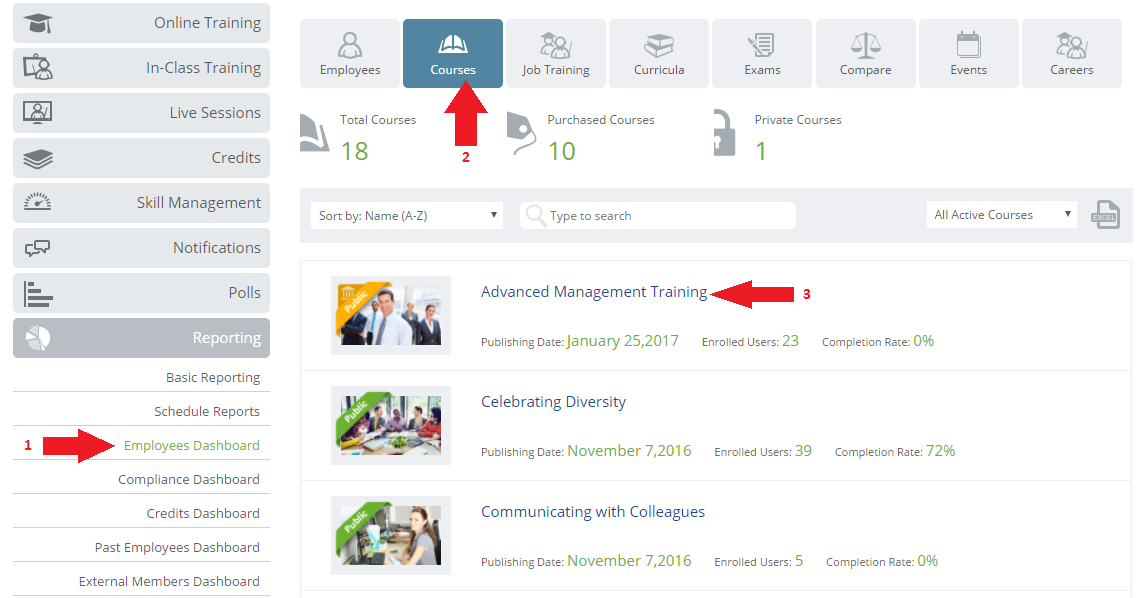The image size is (1148, 598).
Task: Click the speech bubbles Notifications icon
Action: click(x=37, y=248)
